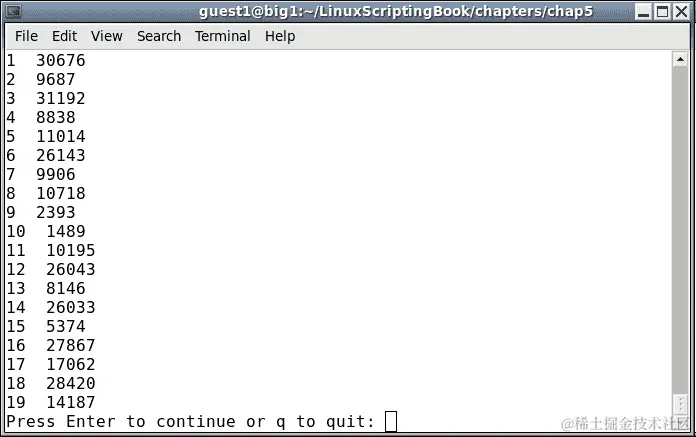Screen dimensions: 696x437
Task: Click the terminal window icon in title bar
Action: point(13,12)
